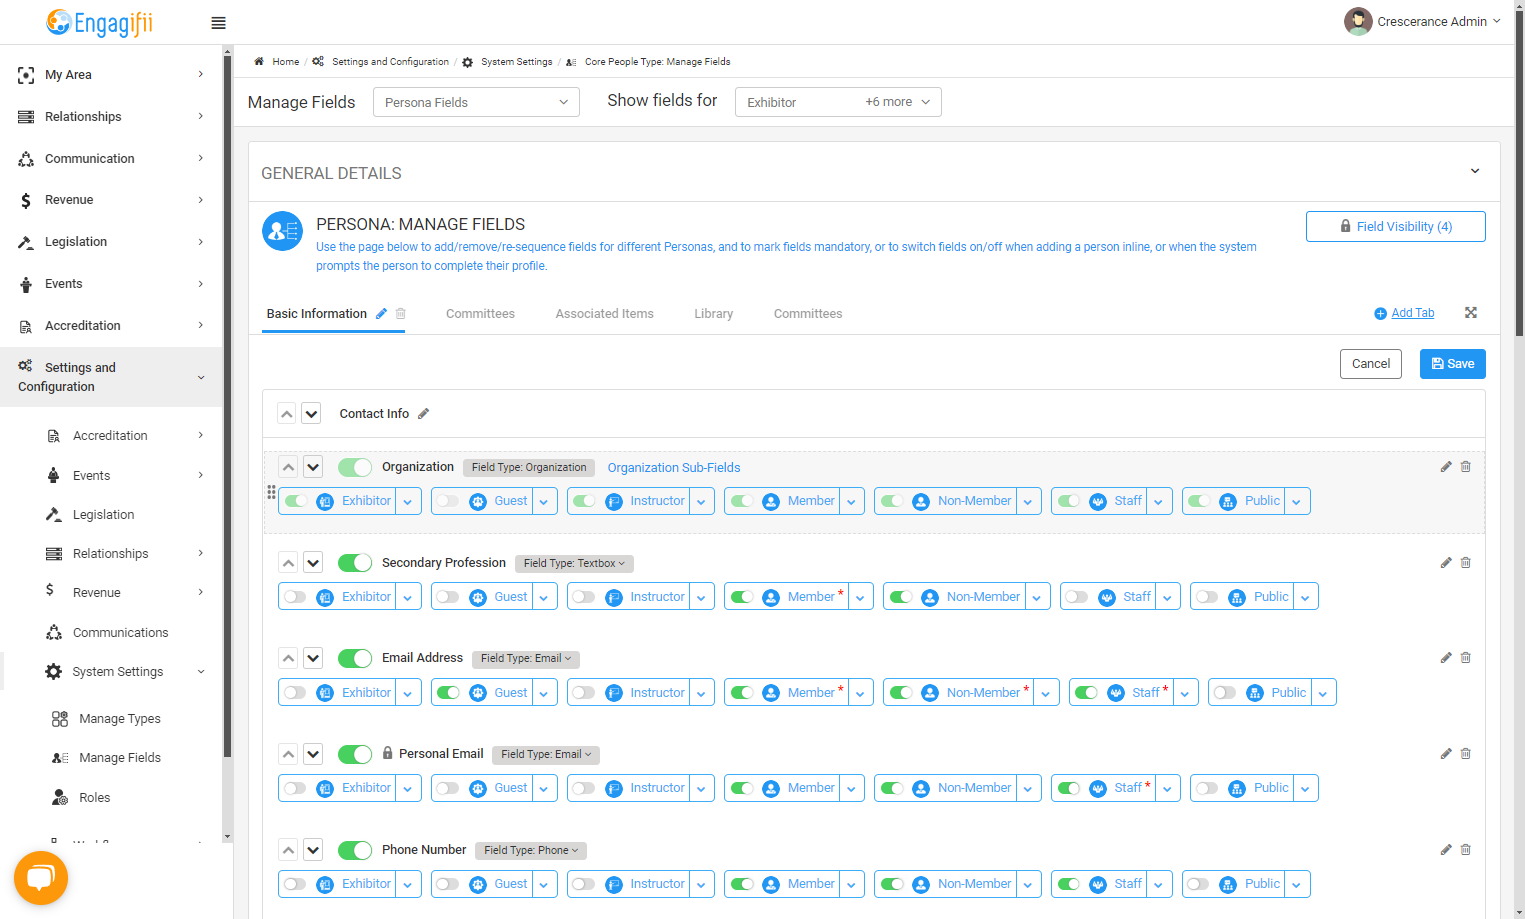This screenshot has width=1525, height=919.
Task: Click the edit pencil for Email Address field
Action: tap(1446, 658)
